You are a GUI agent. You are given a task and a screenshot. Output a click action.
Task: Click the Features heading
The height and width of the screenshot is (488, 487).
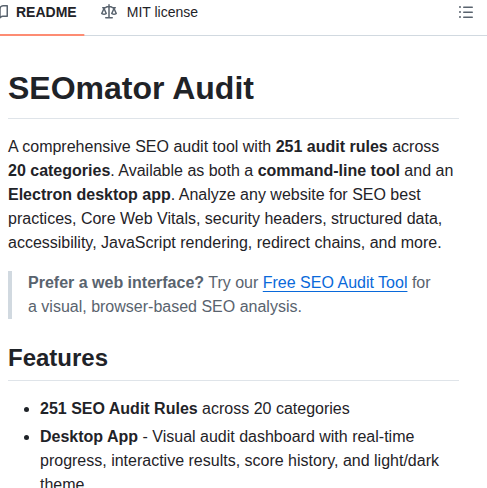(58, 358)
